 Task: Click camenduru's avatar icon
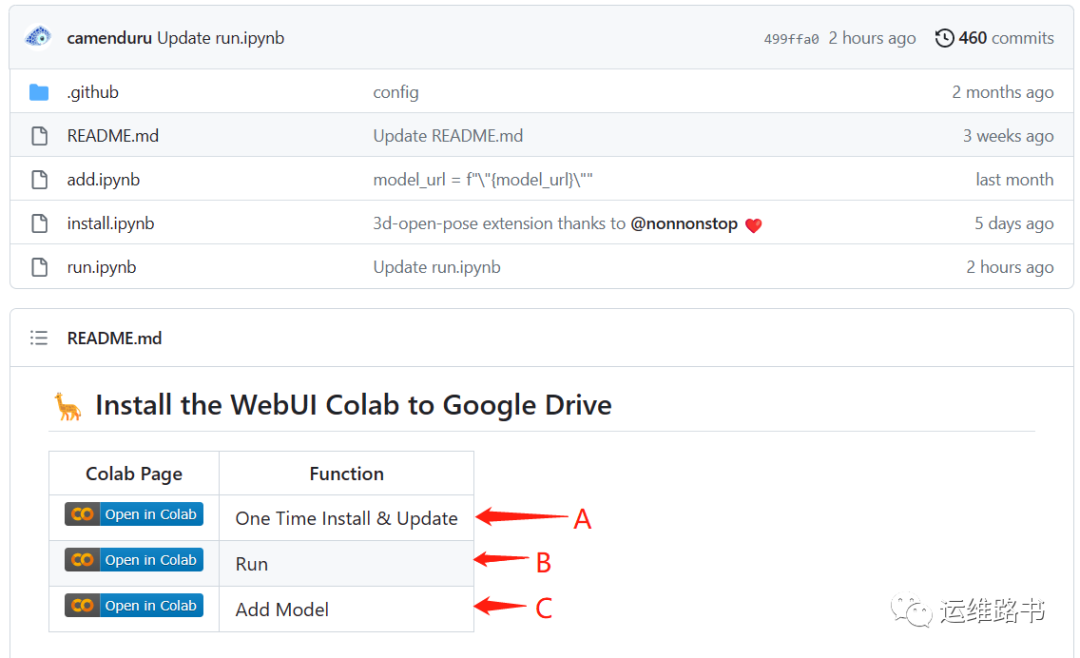[x=39, y=38]
